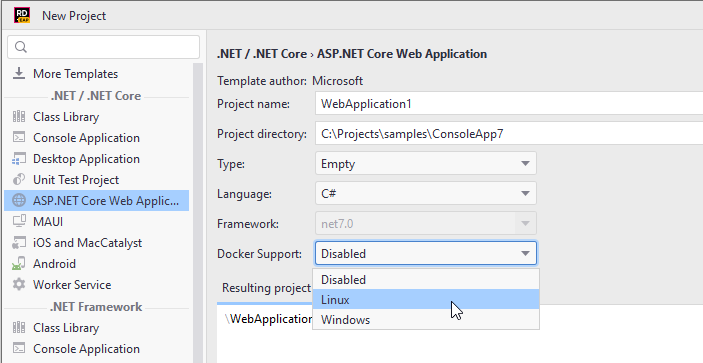Click the search magnifier icon
The height and width of the screenshot is (363, 703).
click(21, 47)
